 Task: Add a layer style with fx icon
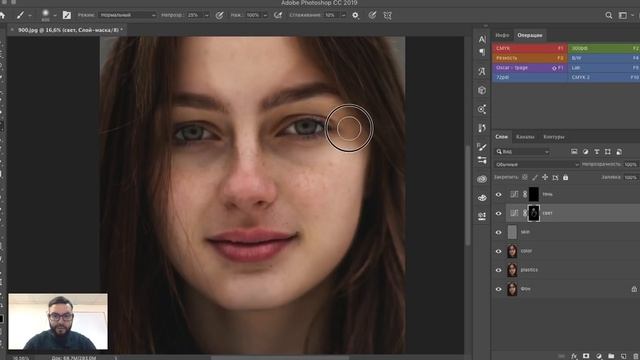pos(574,356)
